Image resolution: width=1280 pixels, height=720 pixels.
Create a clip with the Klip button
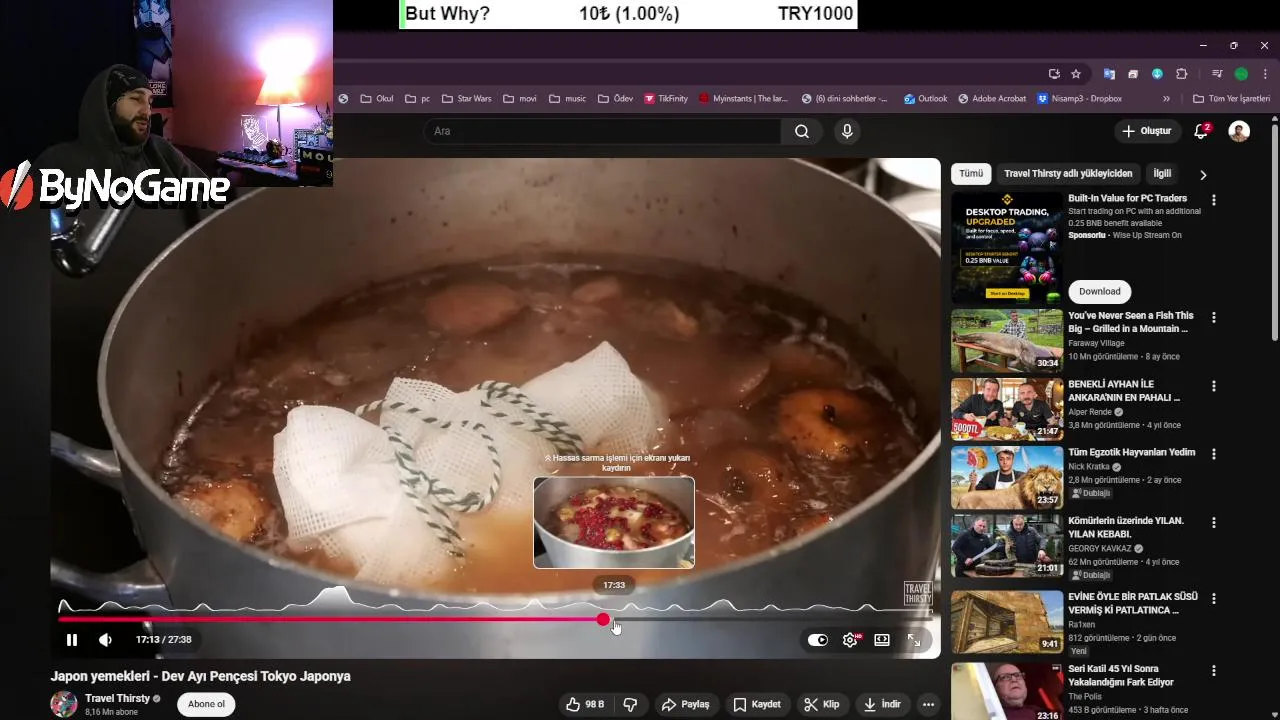pyautogui.click(x=822, y=704)
